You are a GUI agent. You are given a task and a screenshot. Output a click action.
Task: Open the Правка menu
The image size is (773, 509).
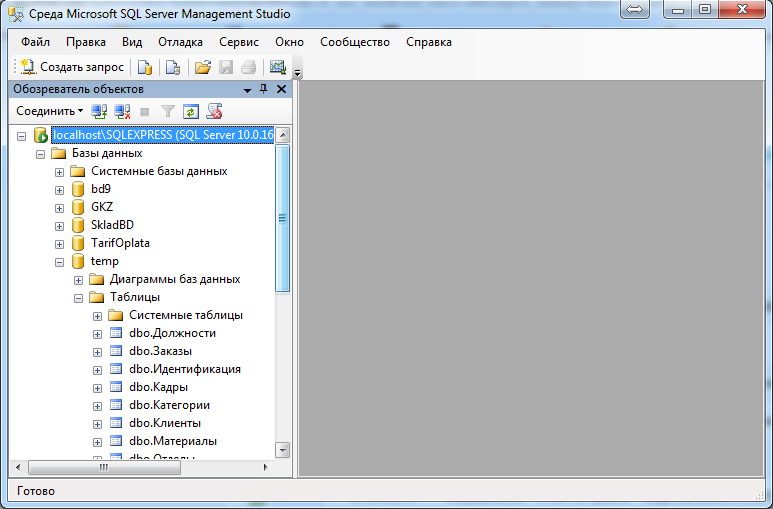86,42
